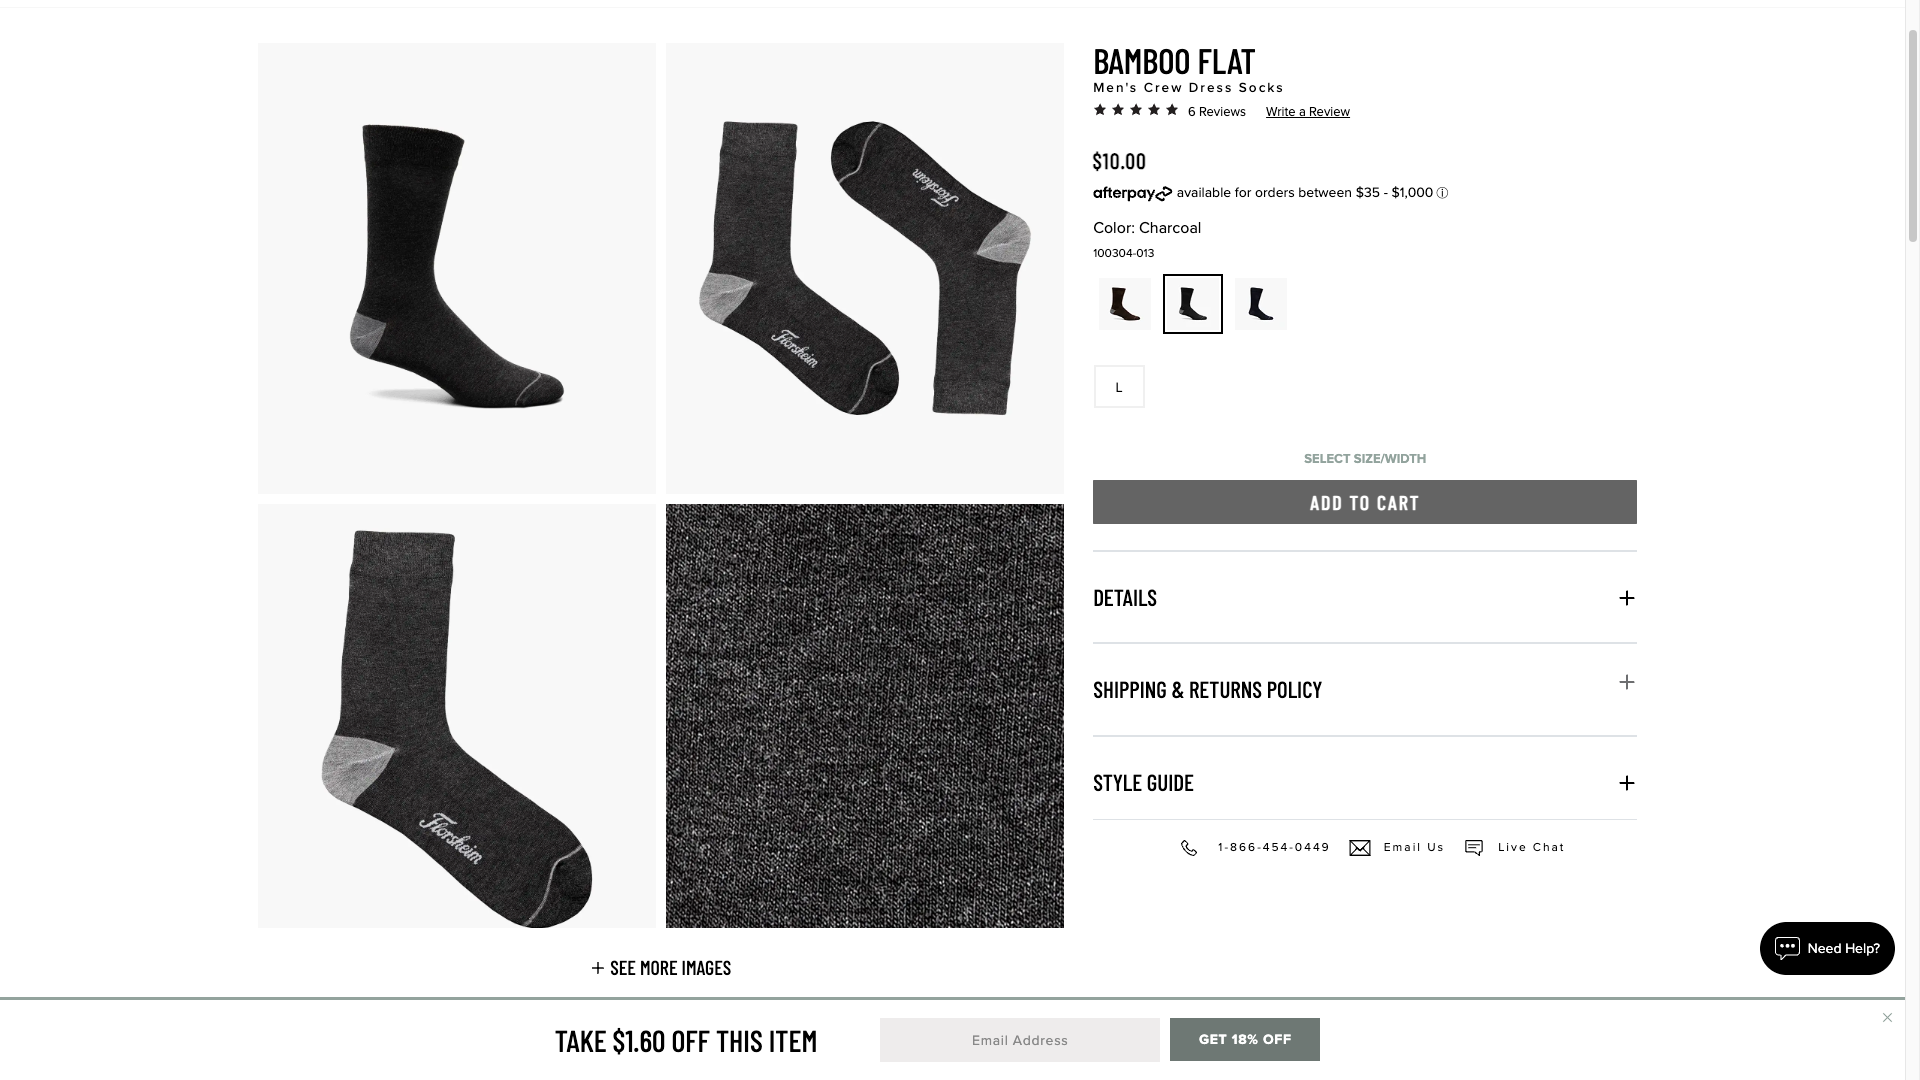Expand the Style Guide section

1365,782
